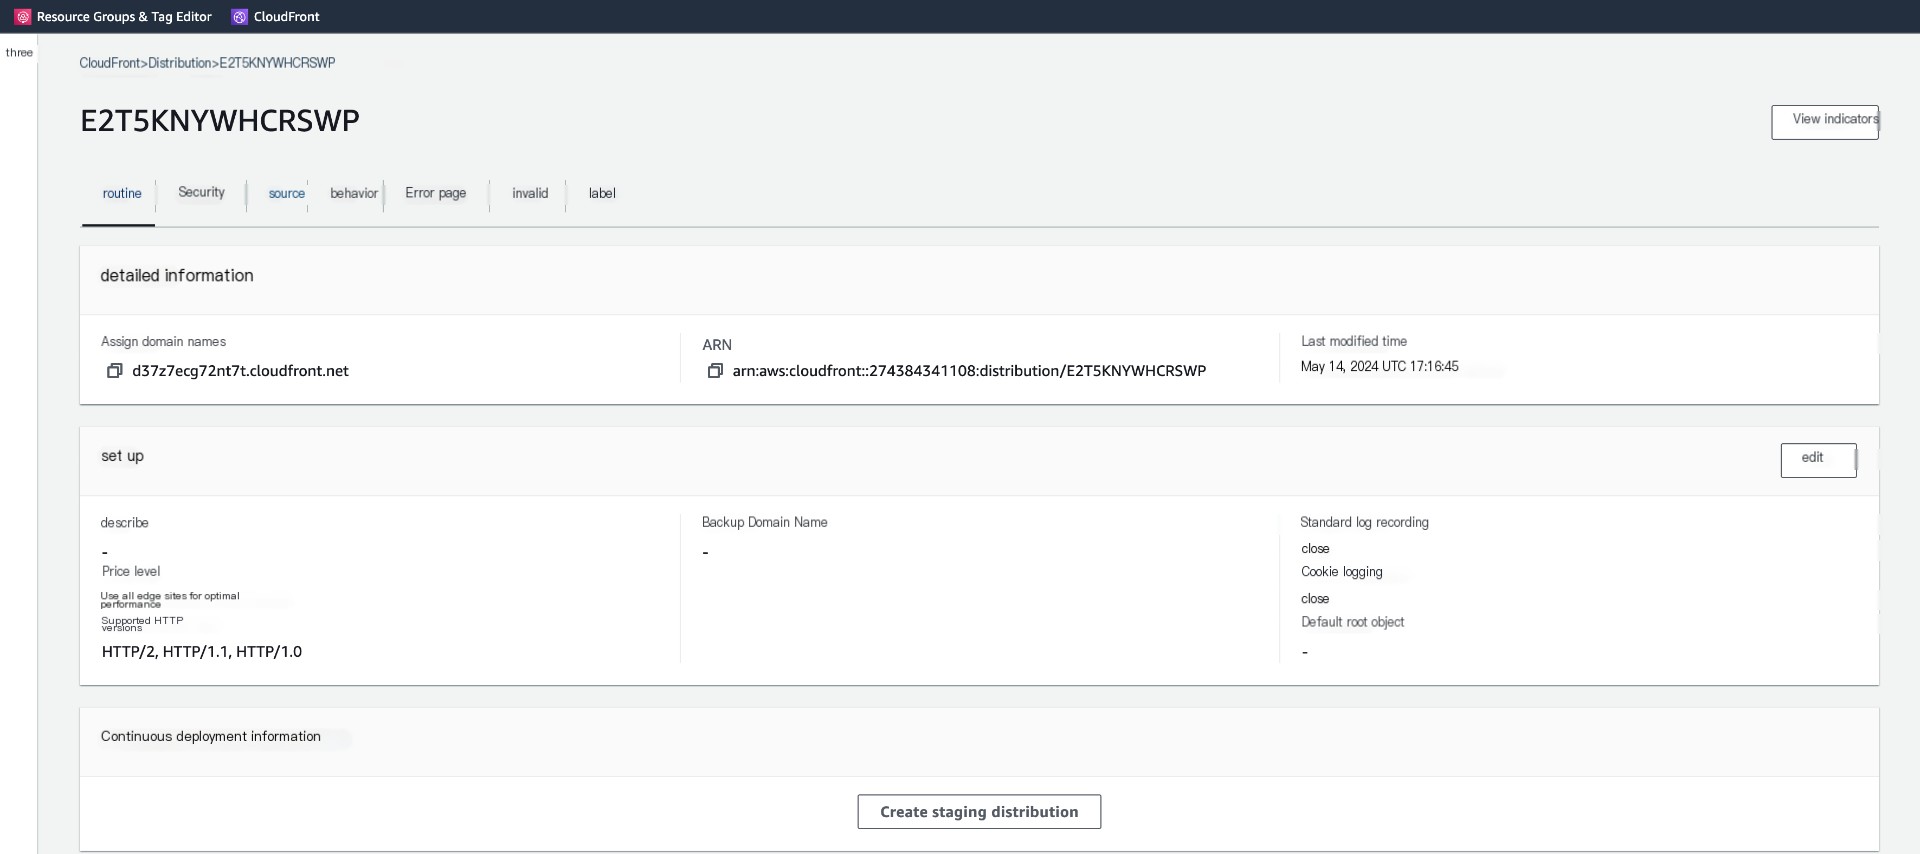Switch to the behavior tab
1920x854 pixels.
(354, 193)
